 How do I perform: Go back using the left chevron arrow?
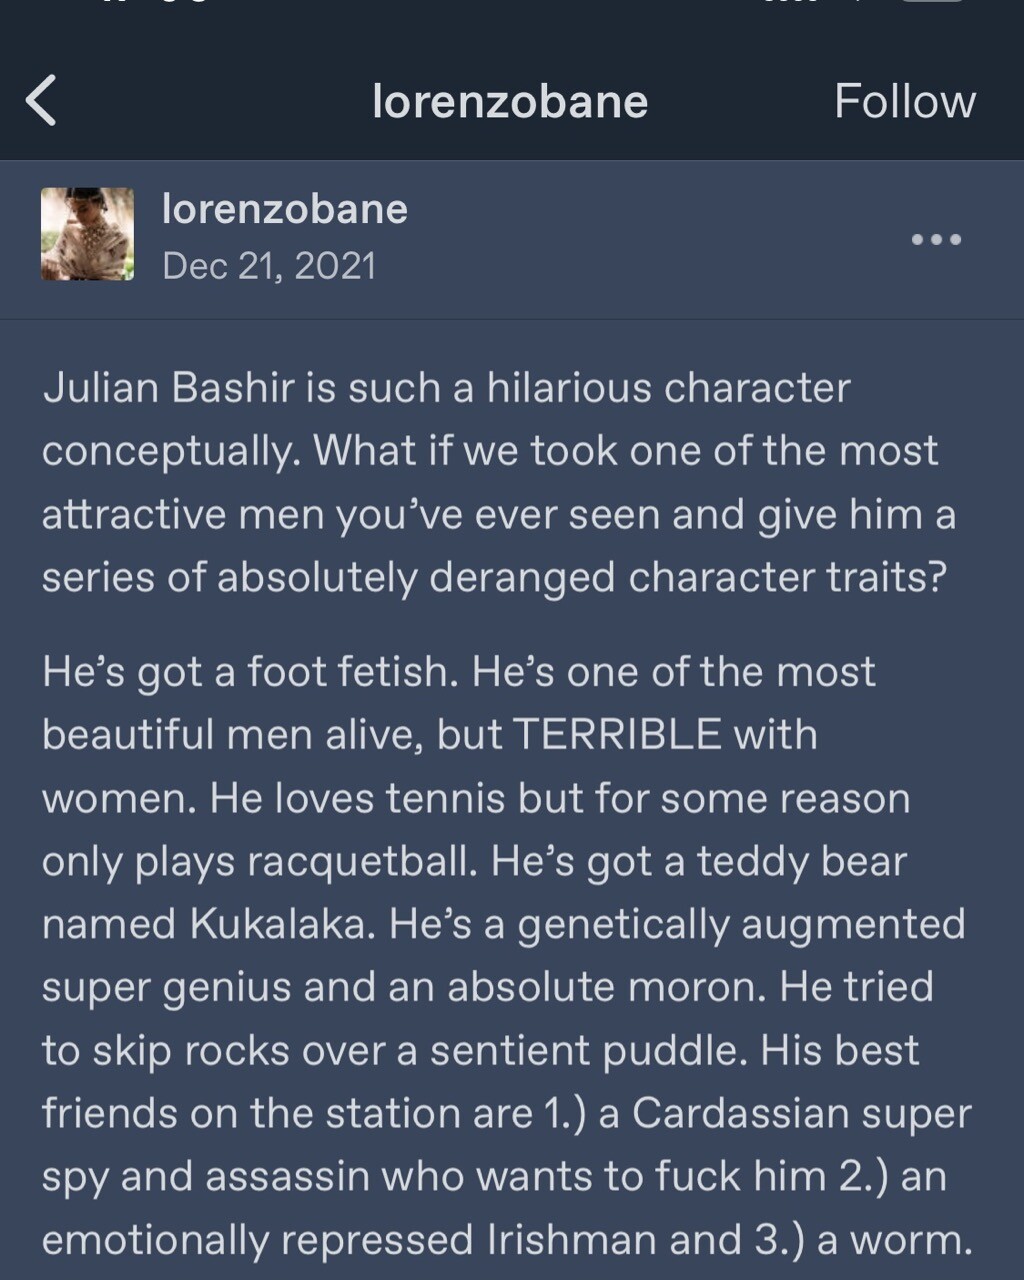(x=42, y=101)
